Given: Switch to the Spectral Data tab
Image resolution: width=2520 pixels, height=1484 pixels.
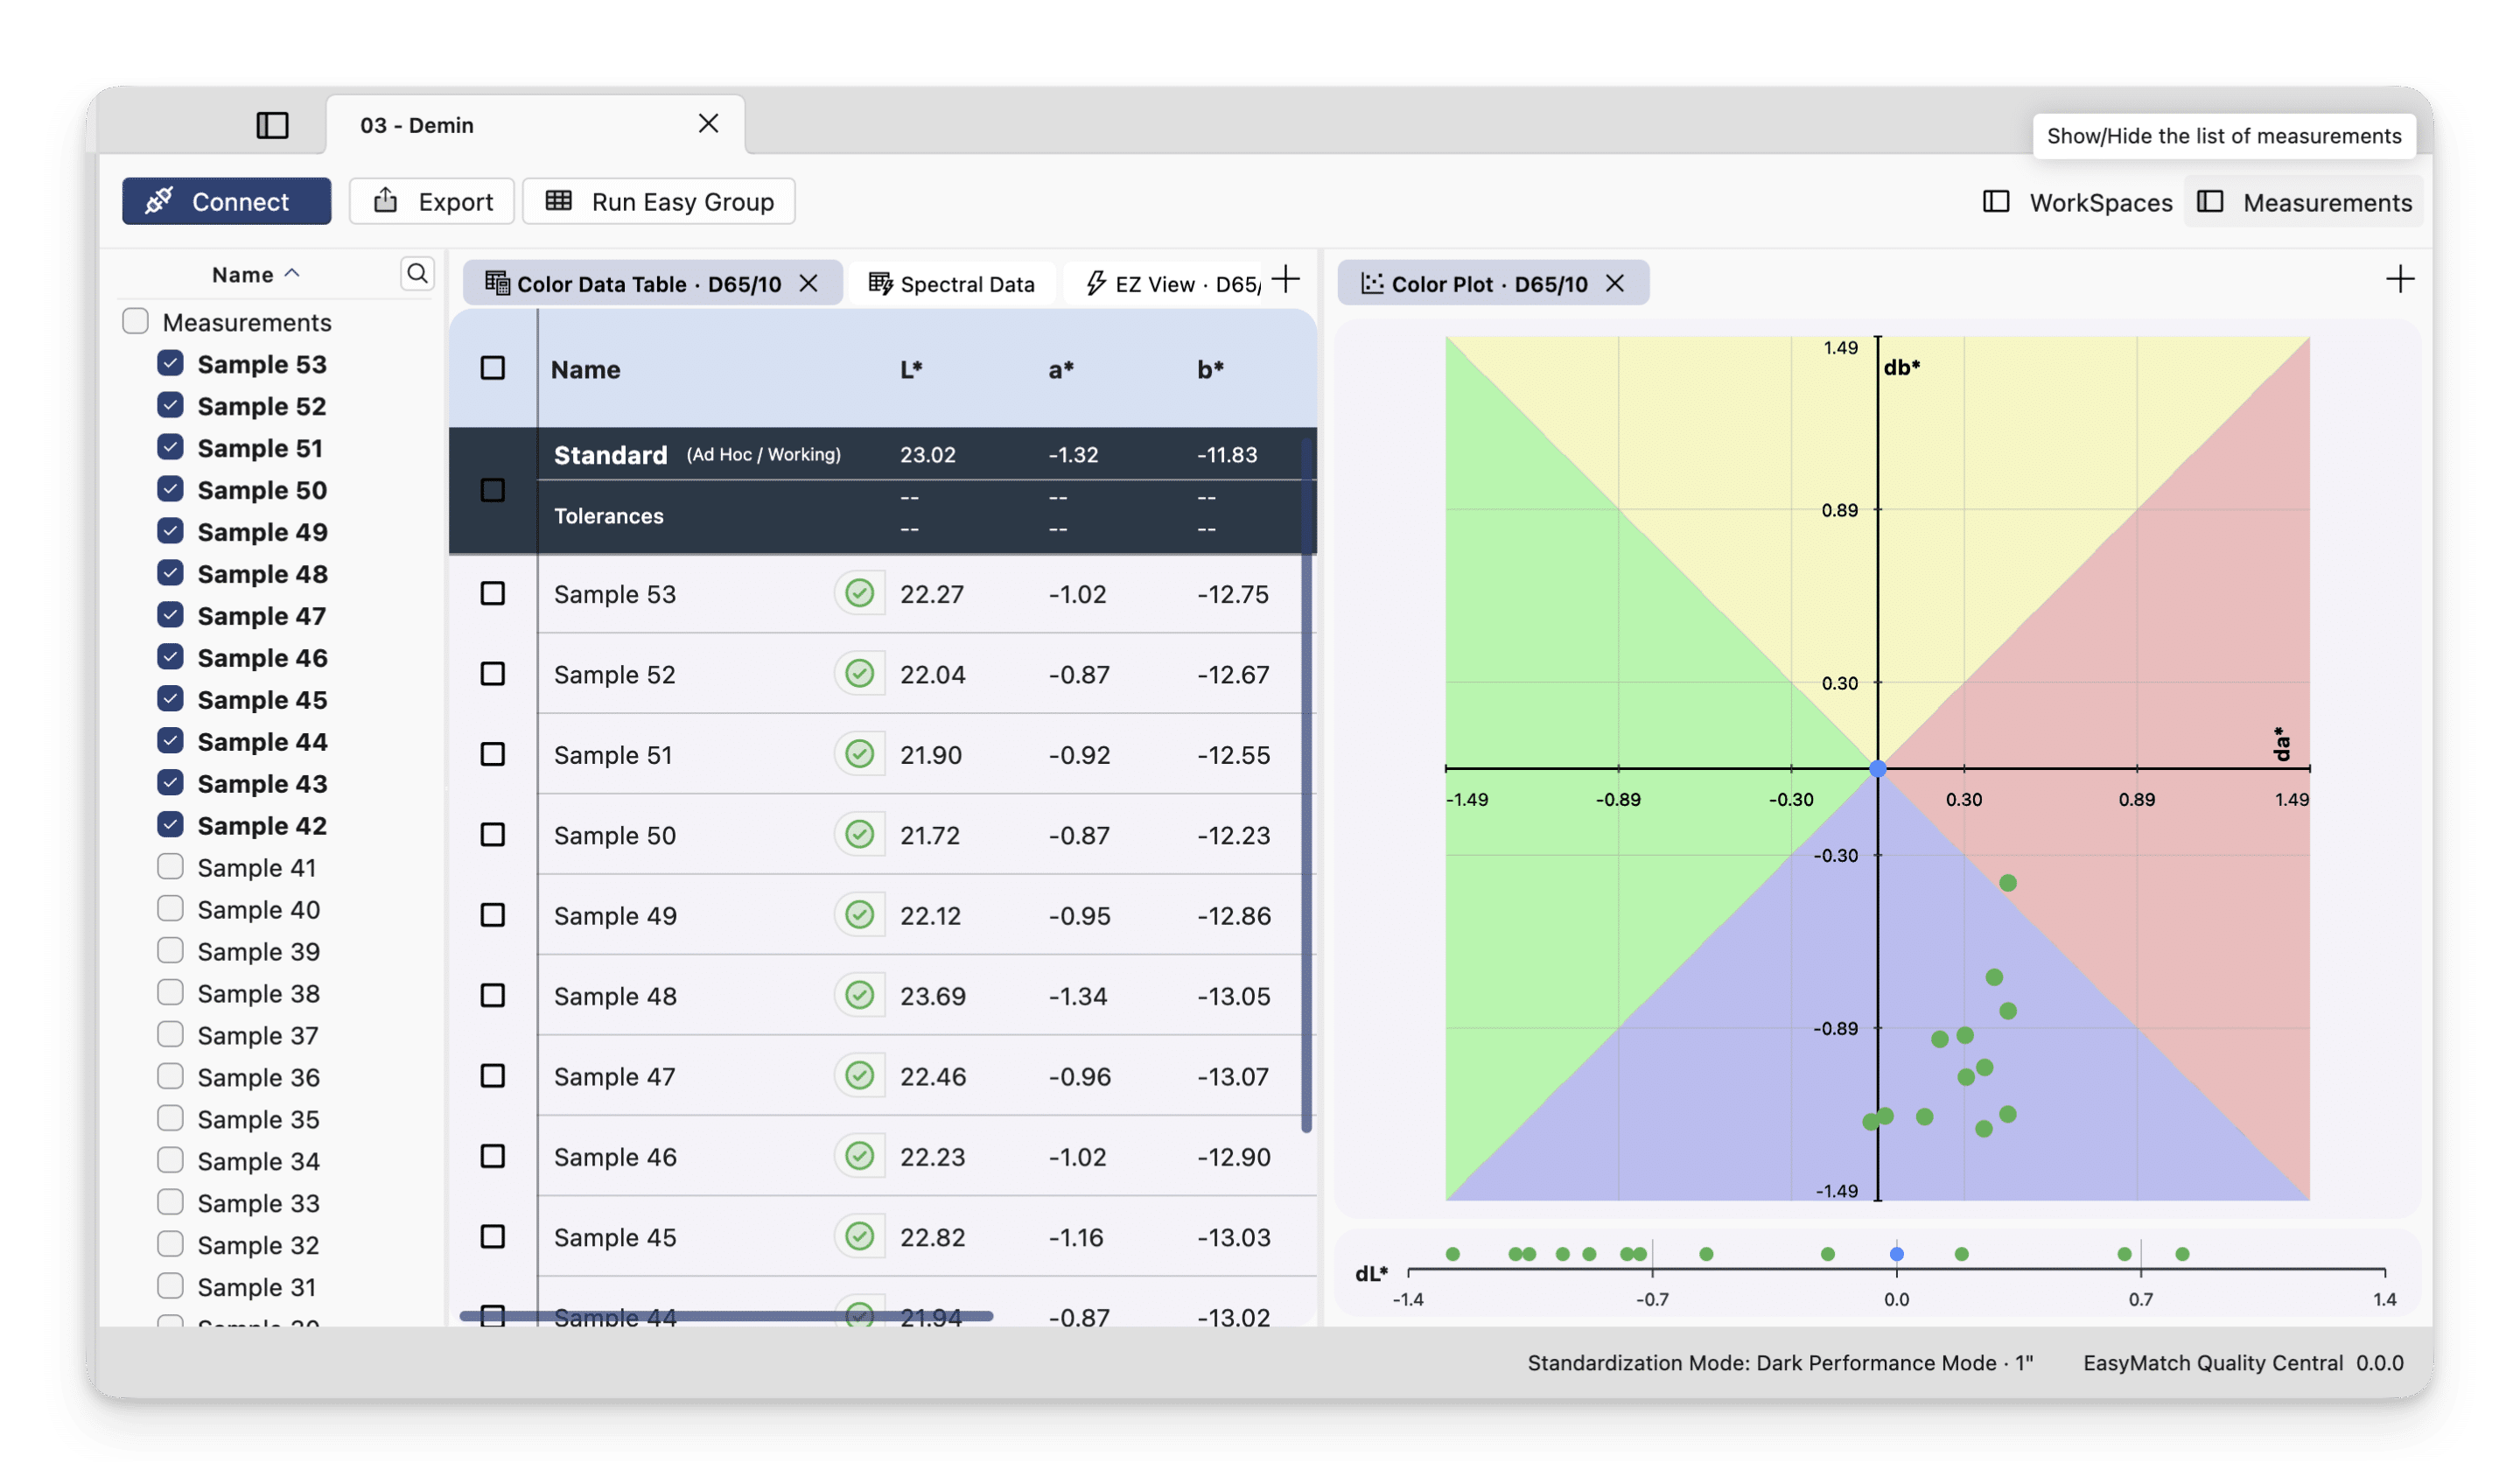Looking at the screenshot, I should [x=951, y=284].
